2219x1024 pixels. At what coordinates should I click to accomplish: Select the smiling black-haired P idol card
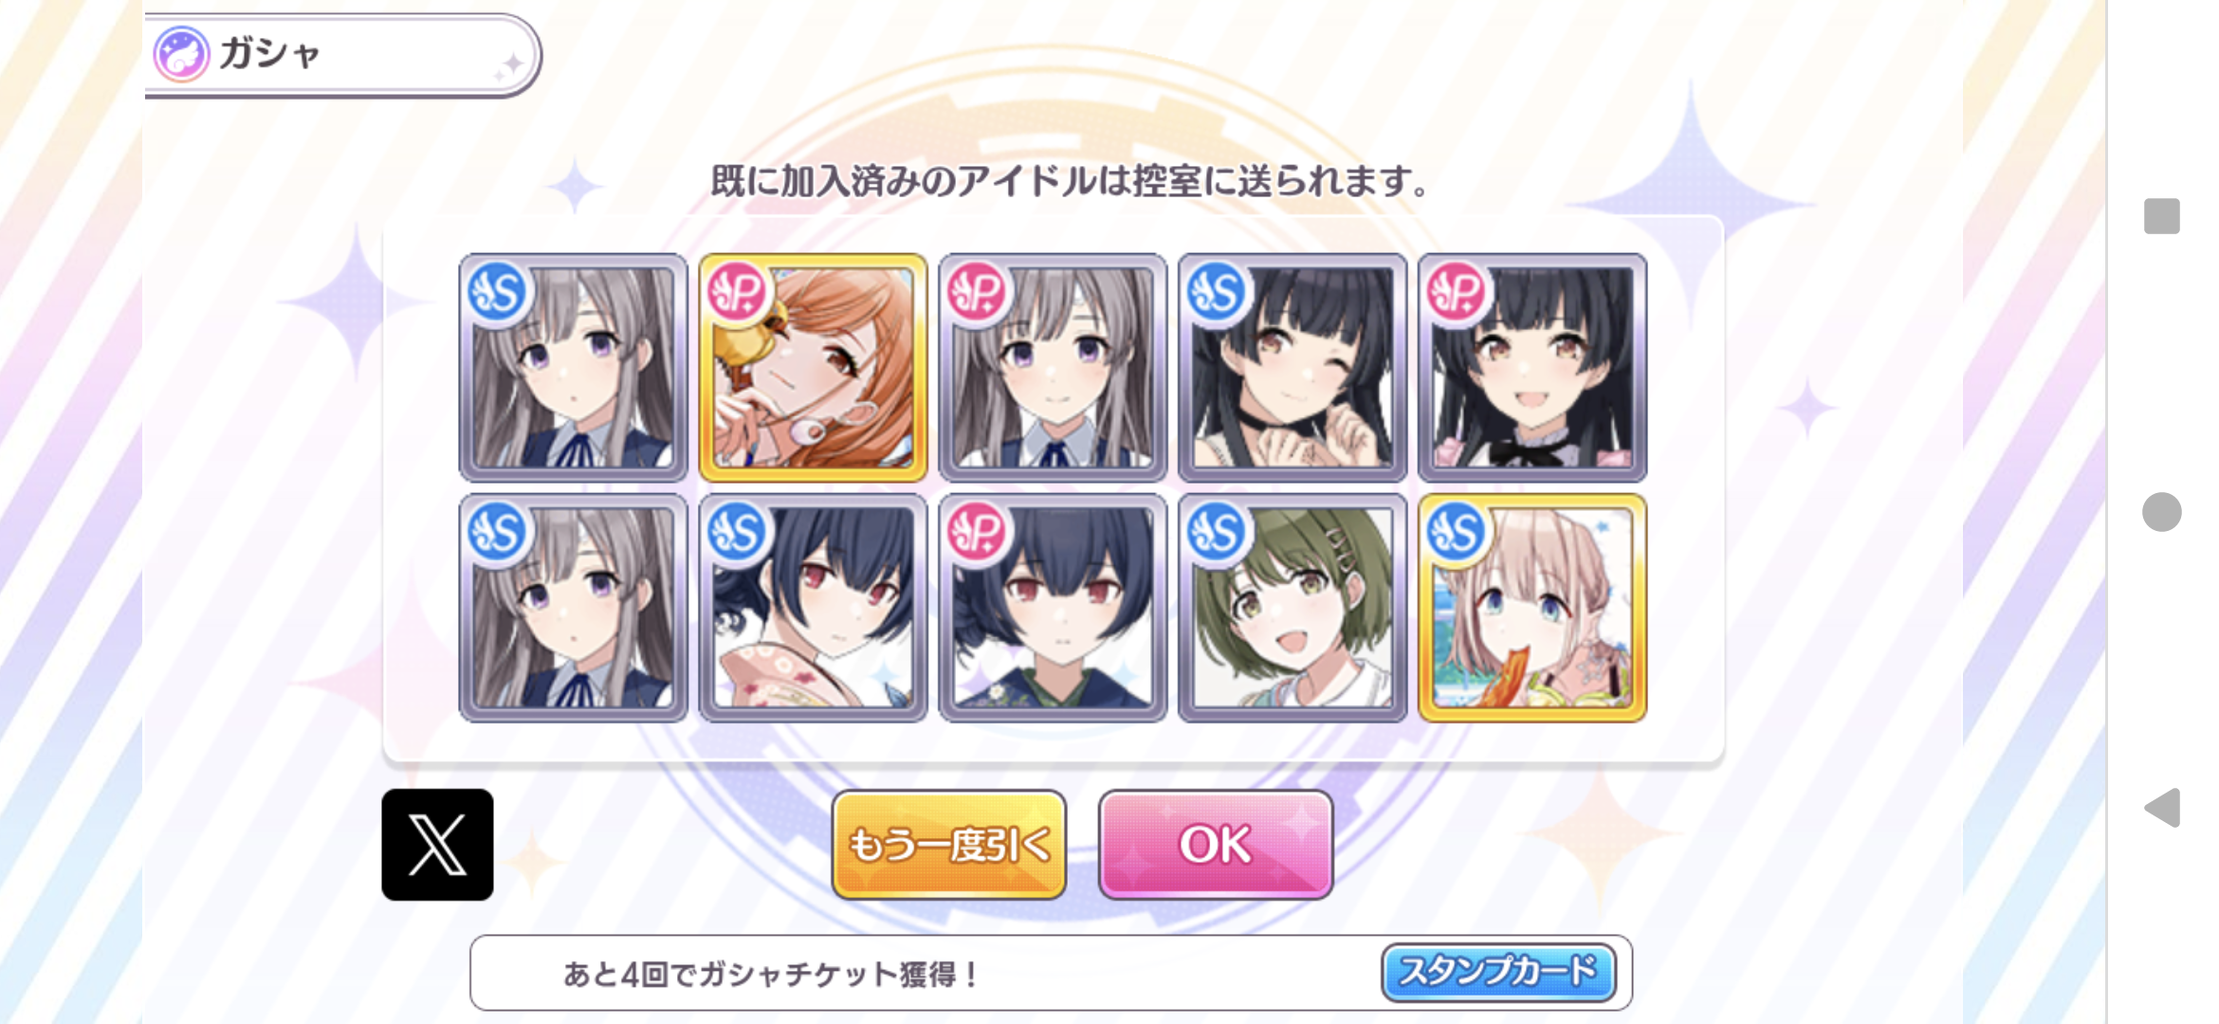click(1533, 368)
